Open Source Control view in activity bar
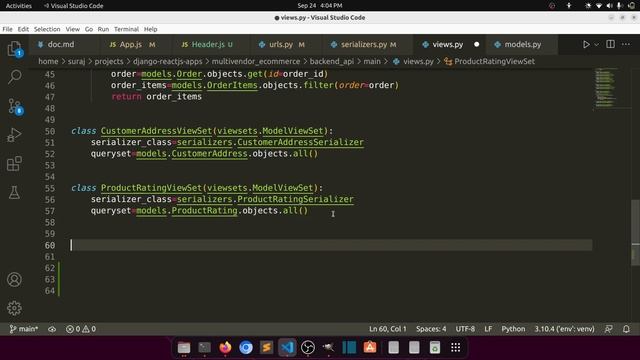Viewport: 640px width, 360px height. click(15, 107)
